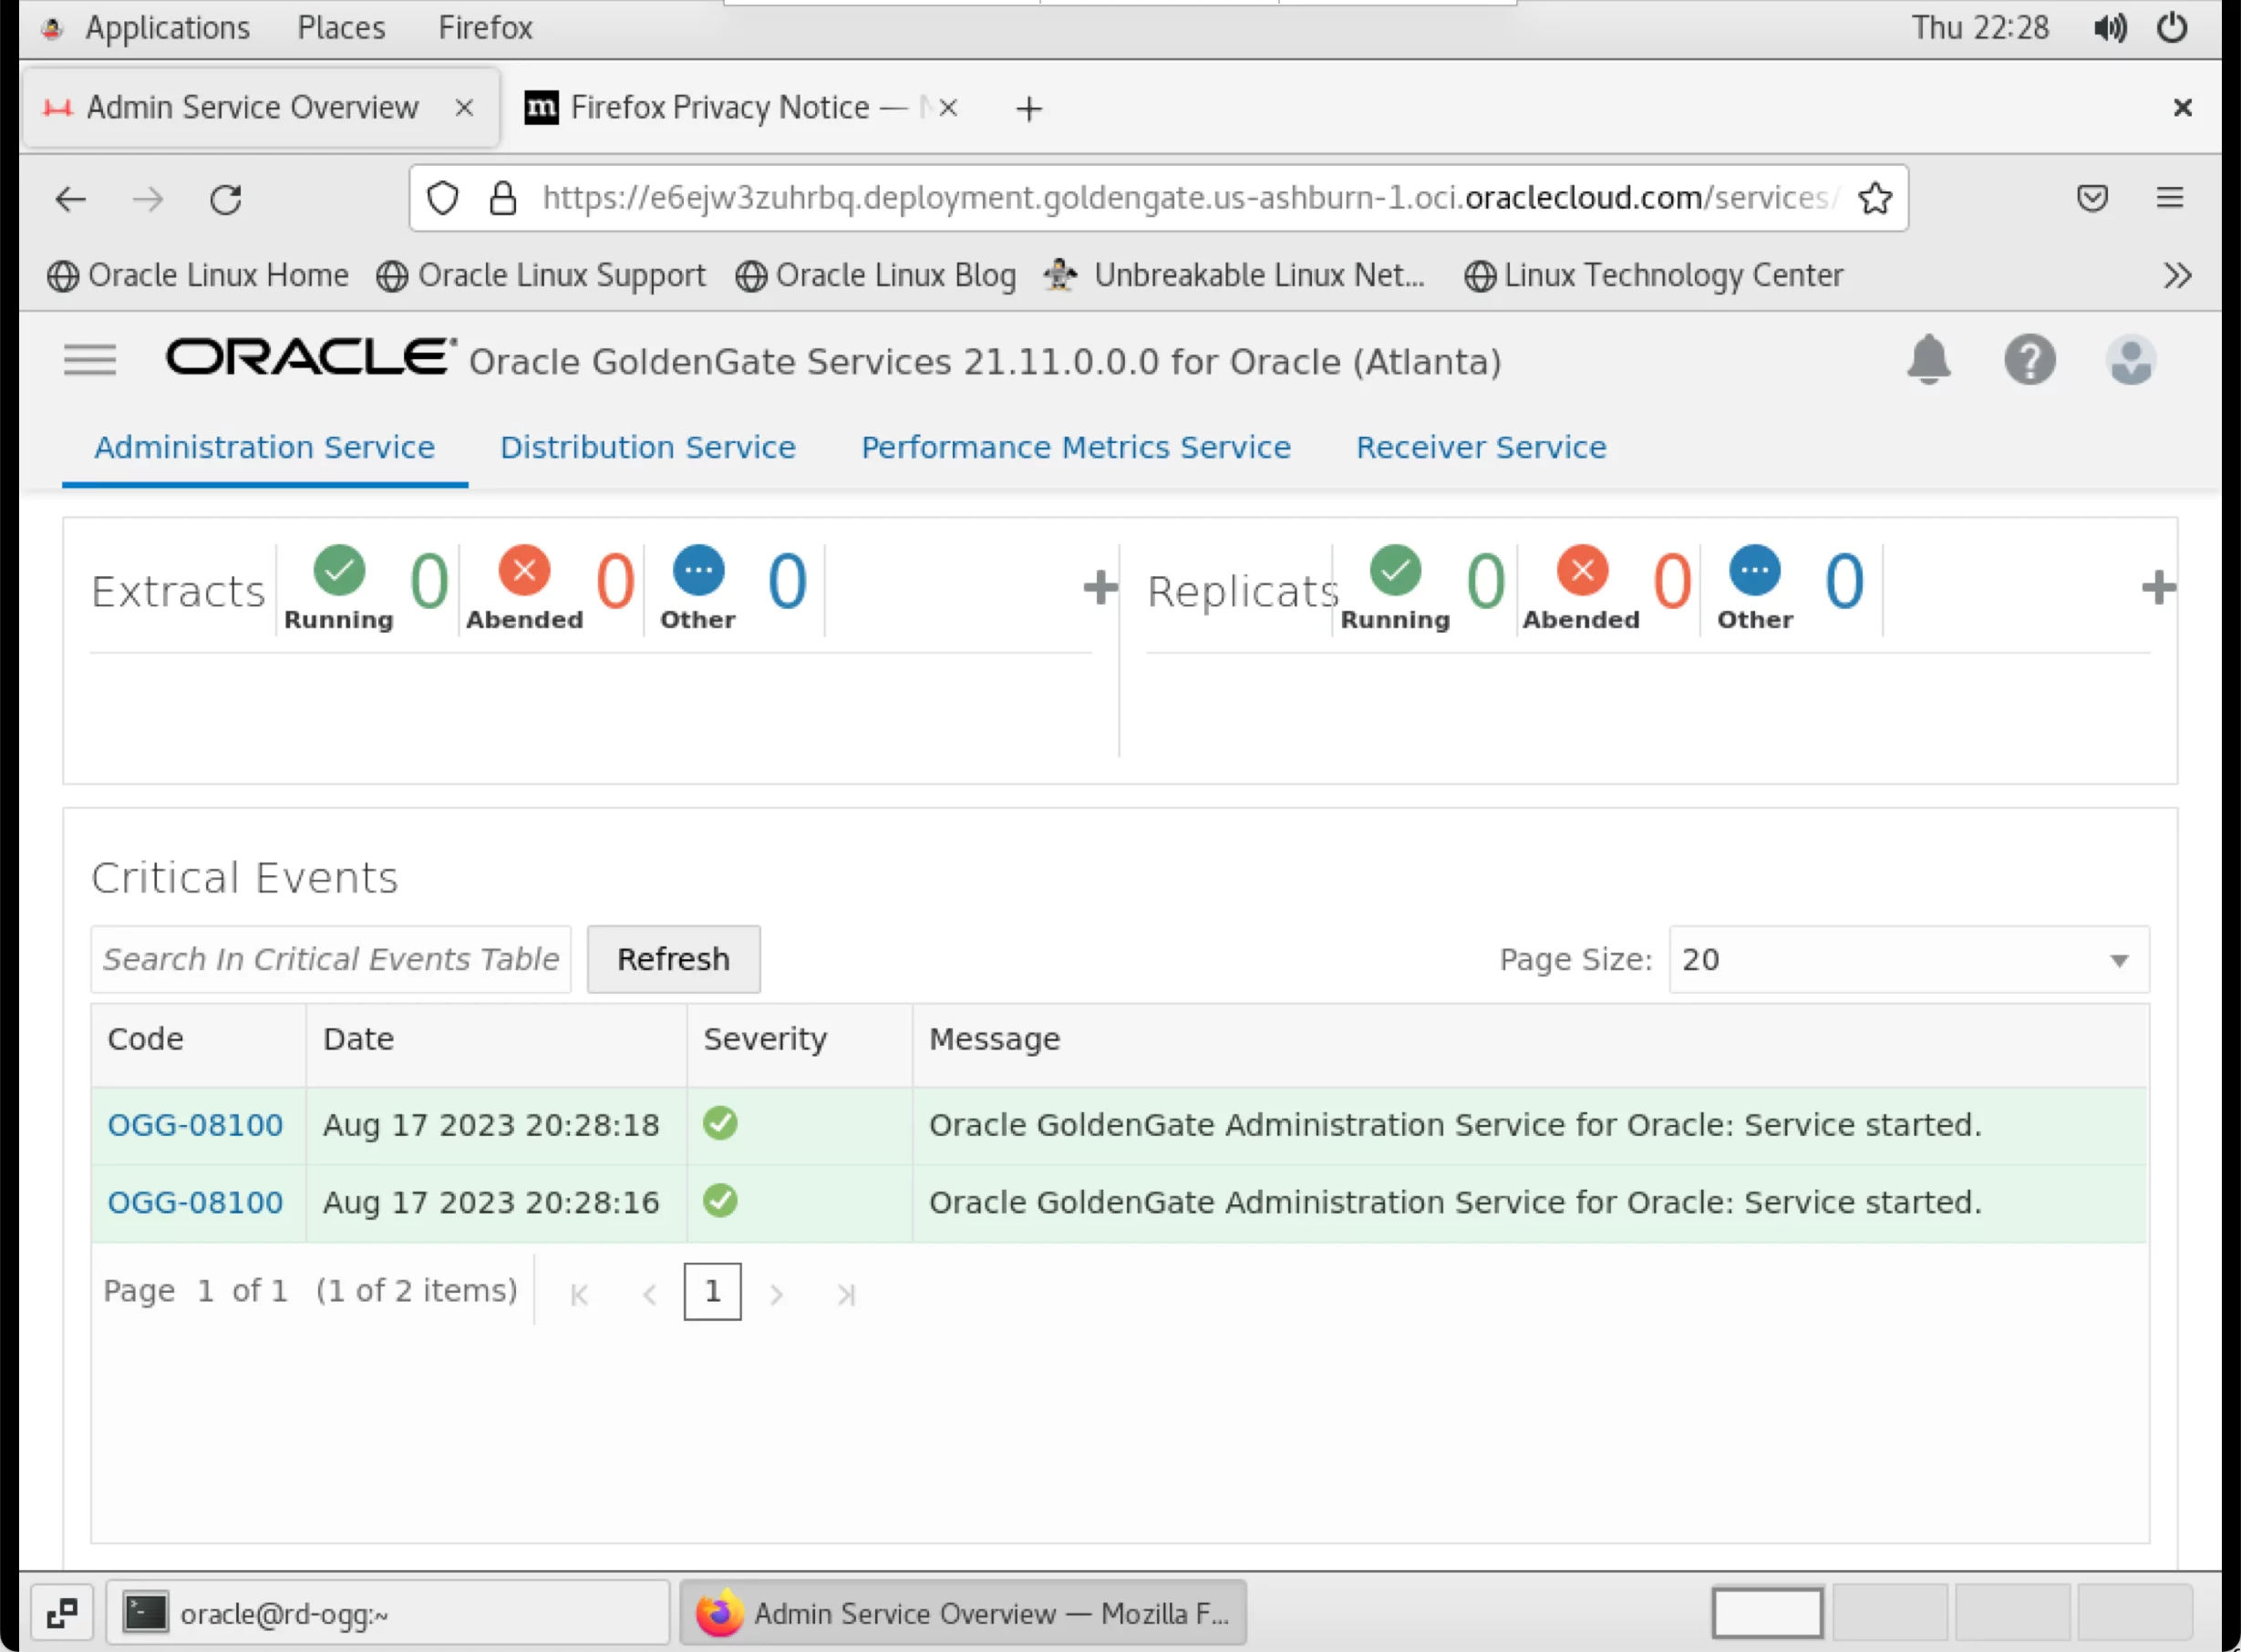Open the Applications menu
Screen dimensions: 2241x1652
pos(167,28)
